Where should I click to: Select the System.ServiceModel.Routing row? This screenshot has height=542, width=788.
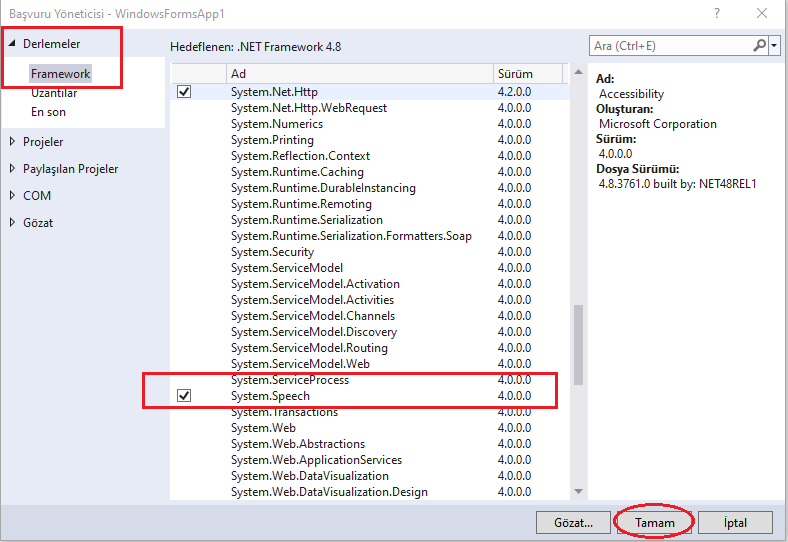369,348
